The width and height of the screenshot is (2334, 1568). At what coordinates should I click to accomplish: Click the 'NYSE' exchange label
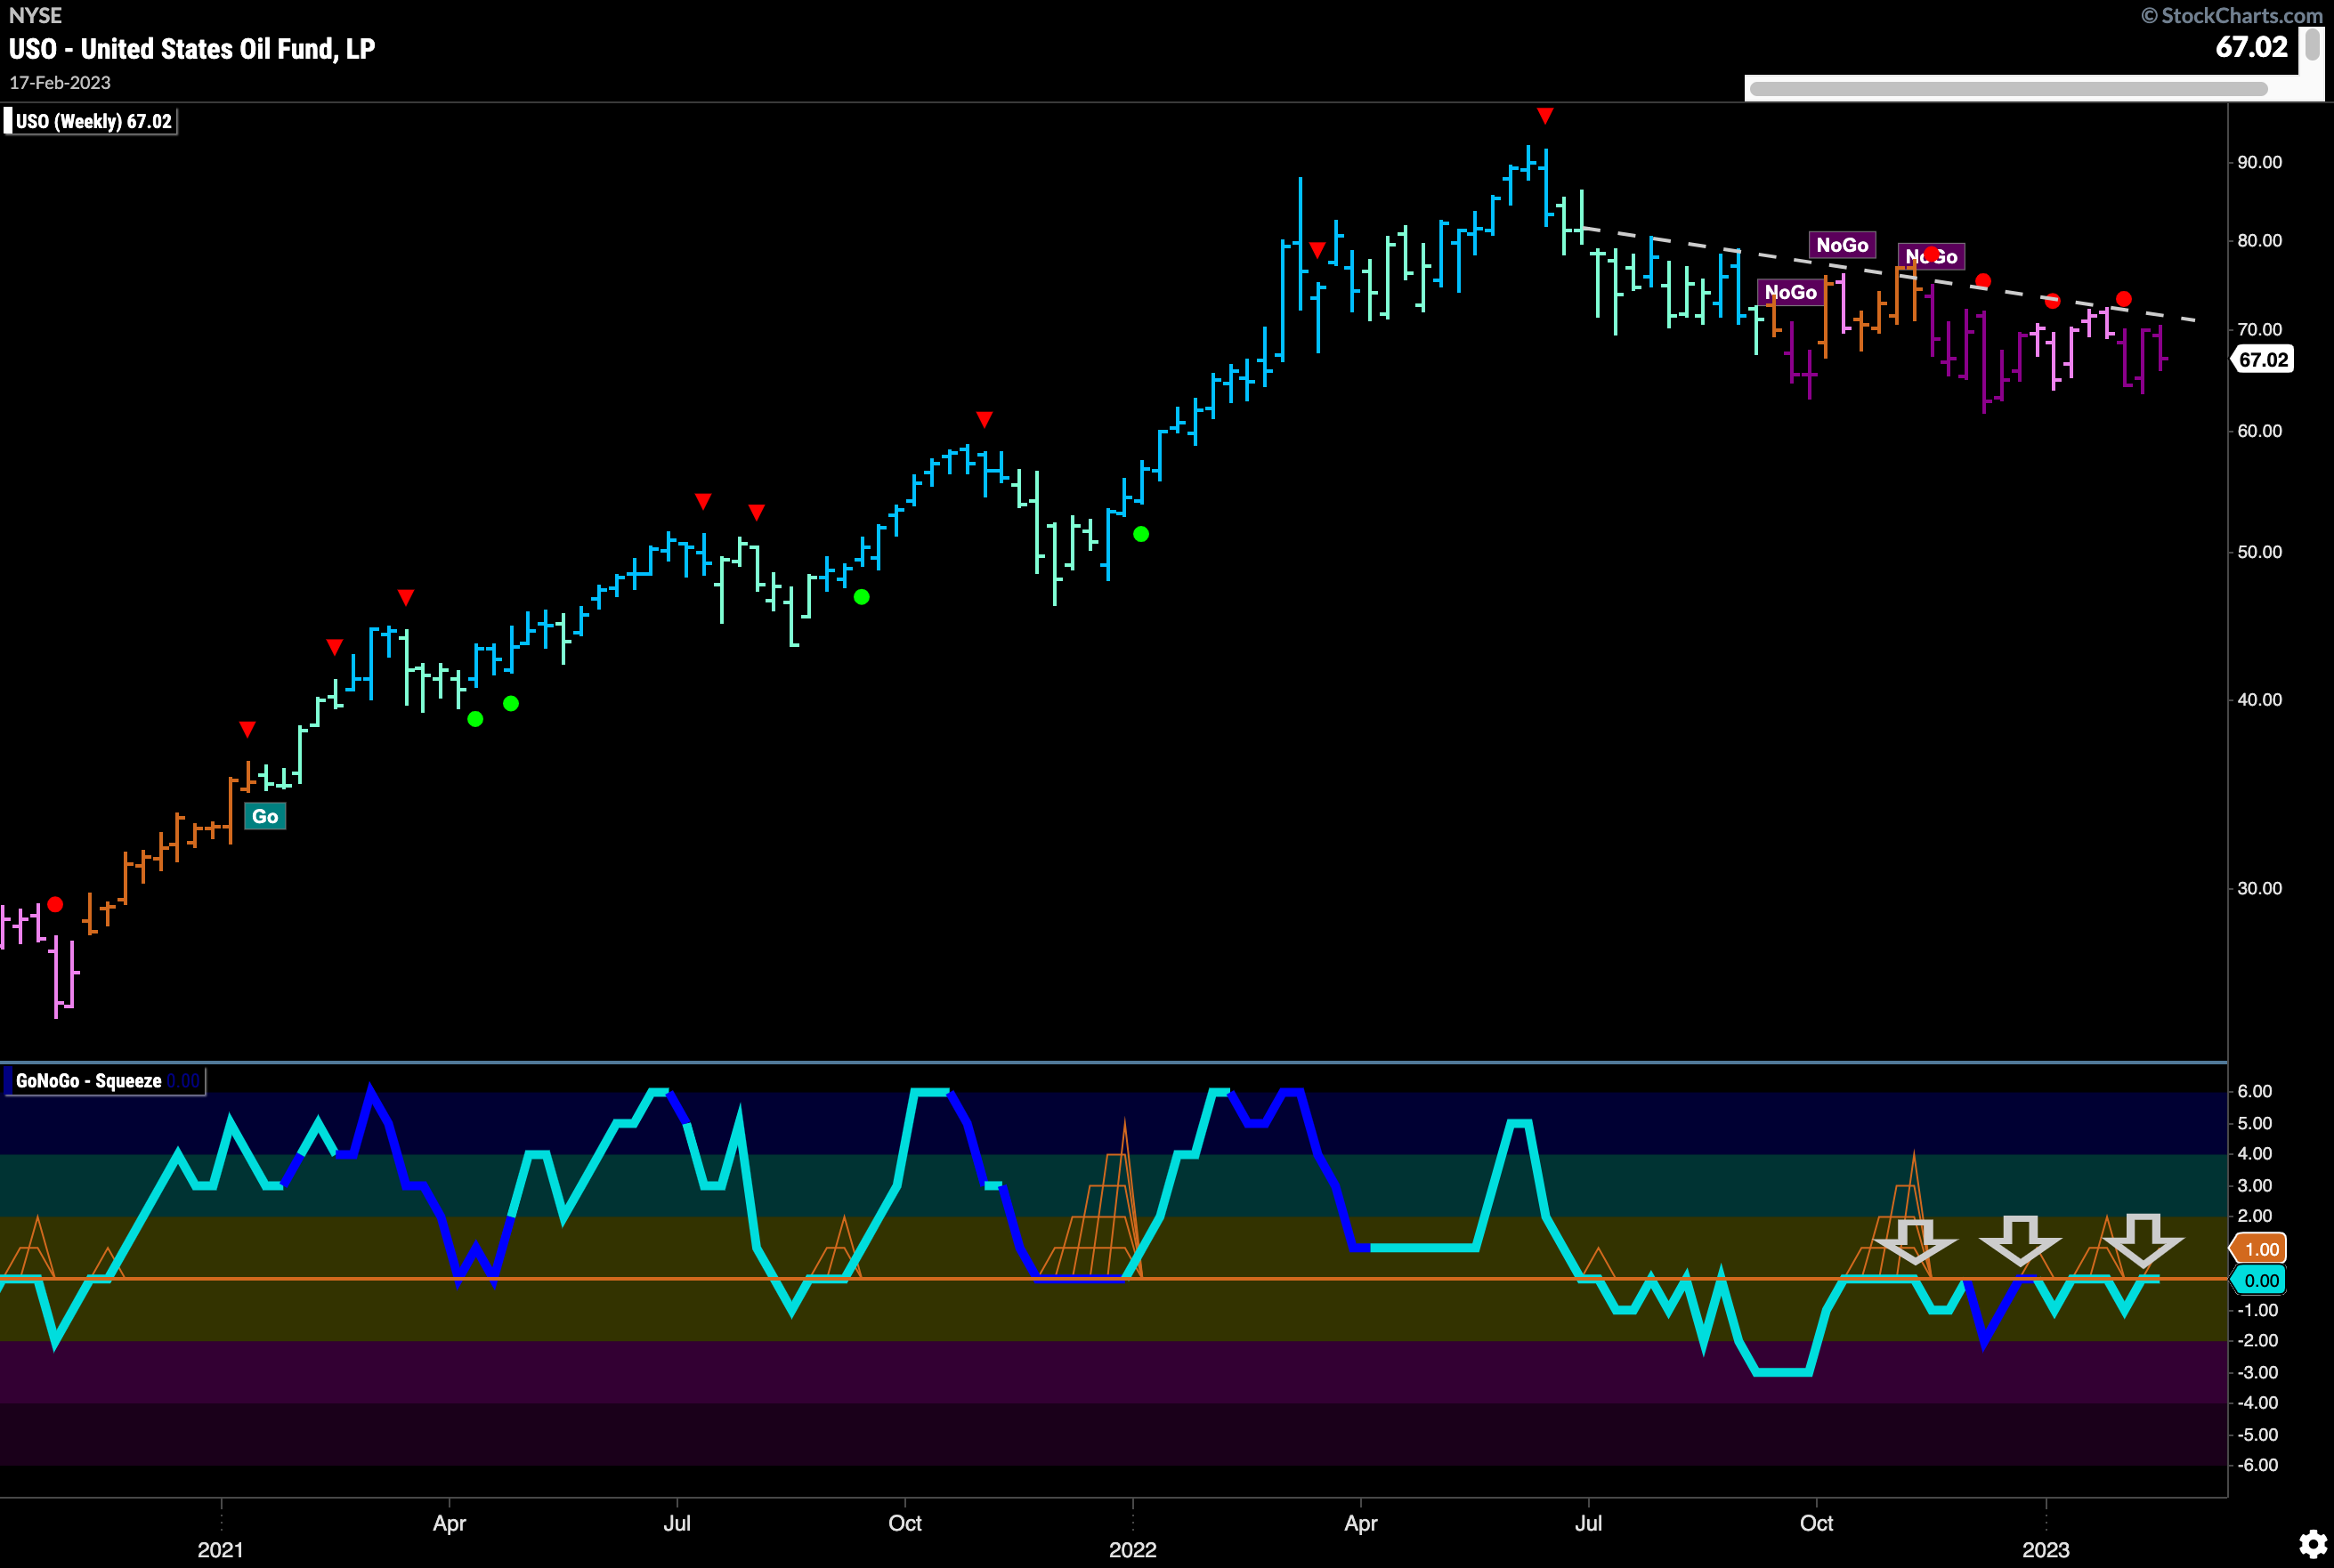35,15
